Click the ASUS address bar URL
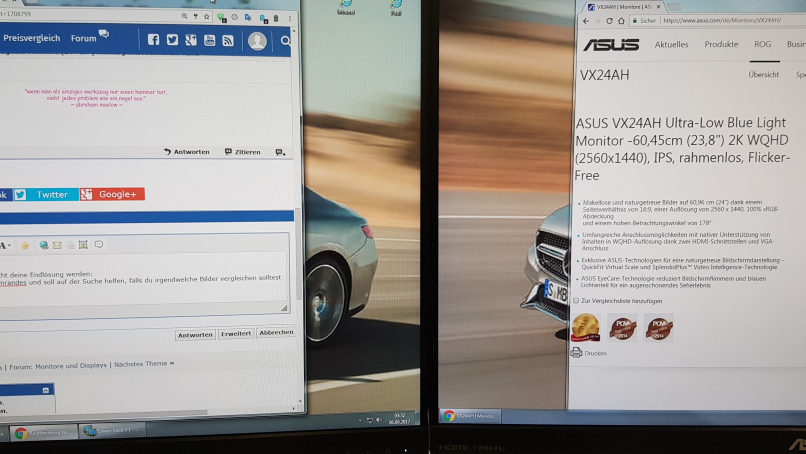This screenshot has height=454, width=806. point(722,21)
